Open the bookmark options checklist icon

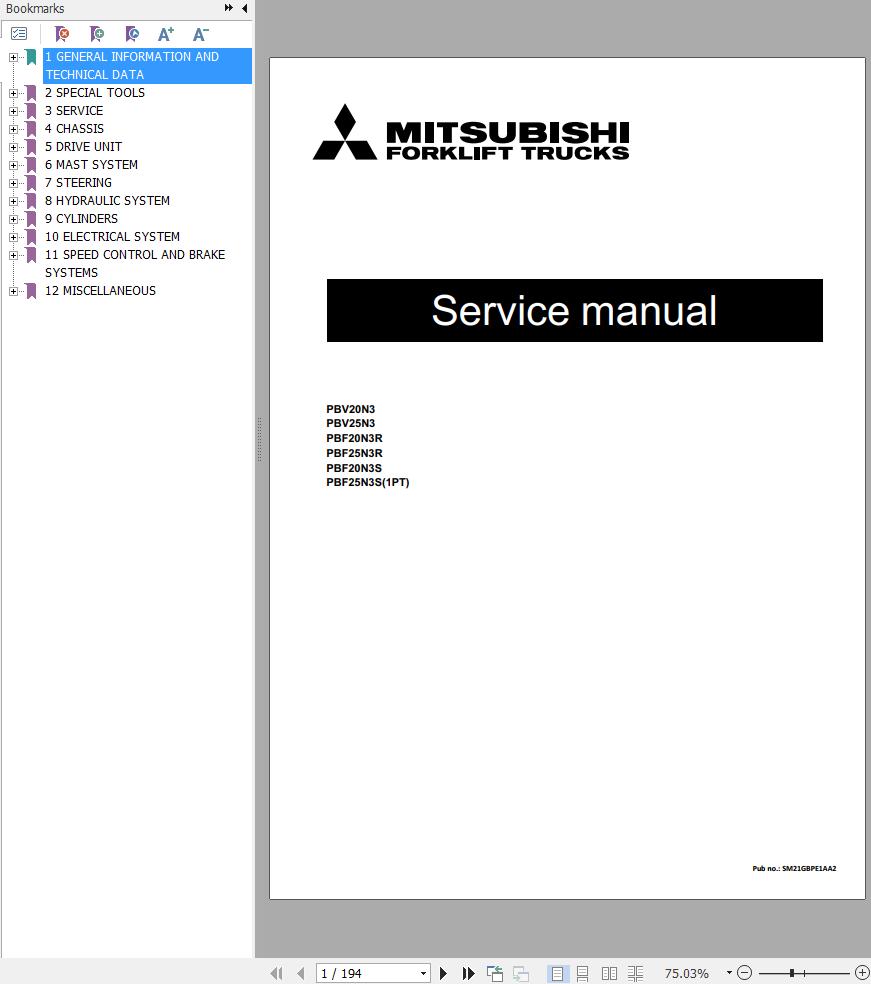(x=19, y=34)
